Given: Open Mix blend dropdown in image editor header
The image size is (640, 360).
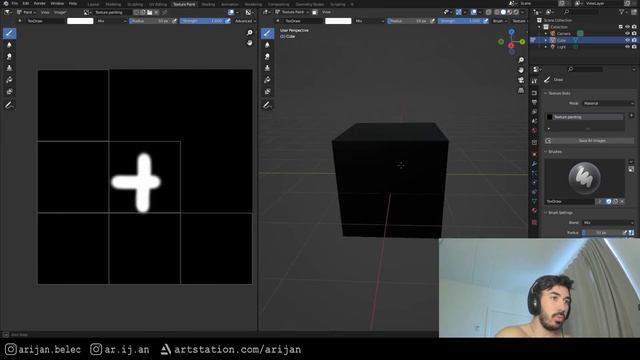Looking at the screenshot, I should (x=111, y=21).
